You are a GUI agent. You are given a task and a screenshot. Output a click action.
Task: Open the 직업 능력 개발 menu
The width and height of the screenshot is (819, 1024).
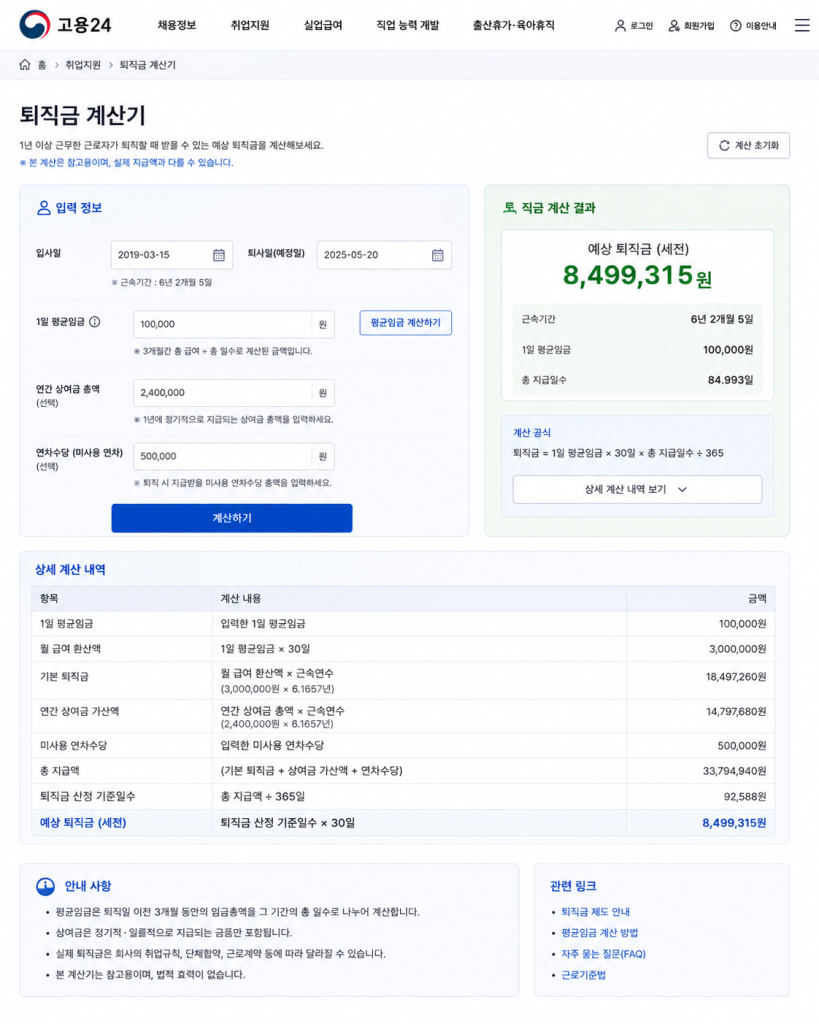408,25
